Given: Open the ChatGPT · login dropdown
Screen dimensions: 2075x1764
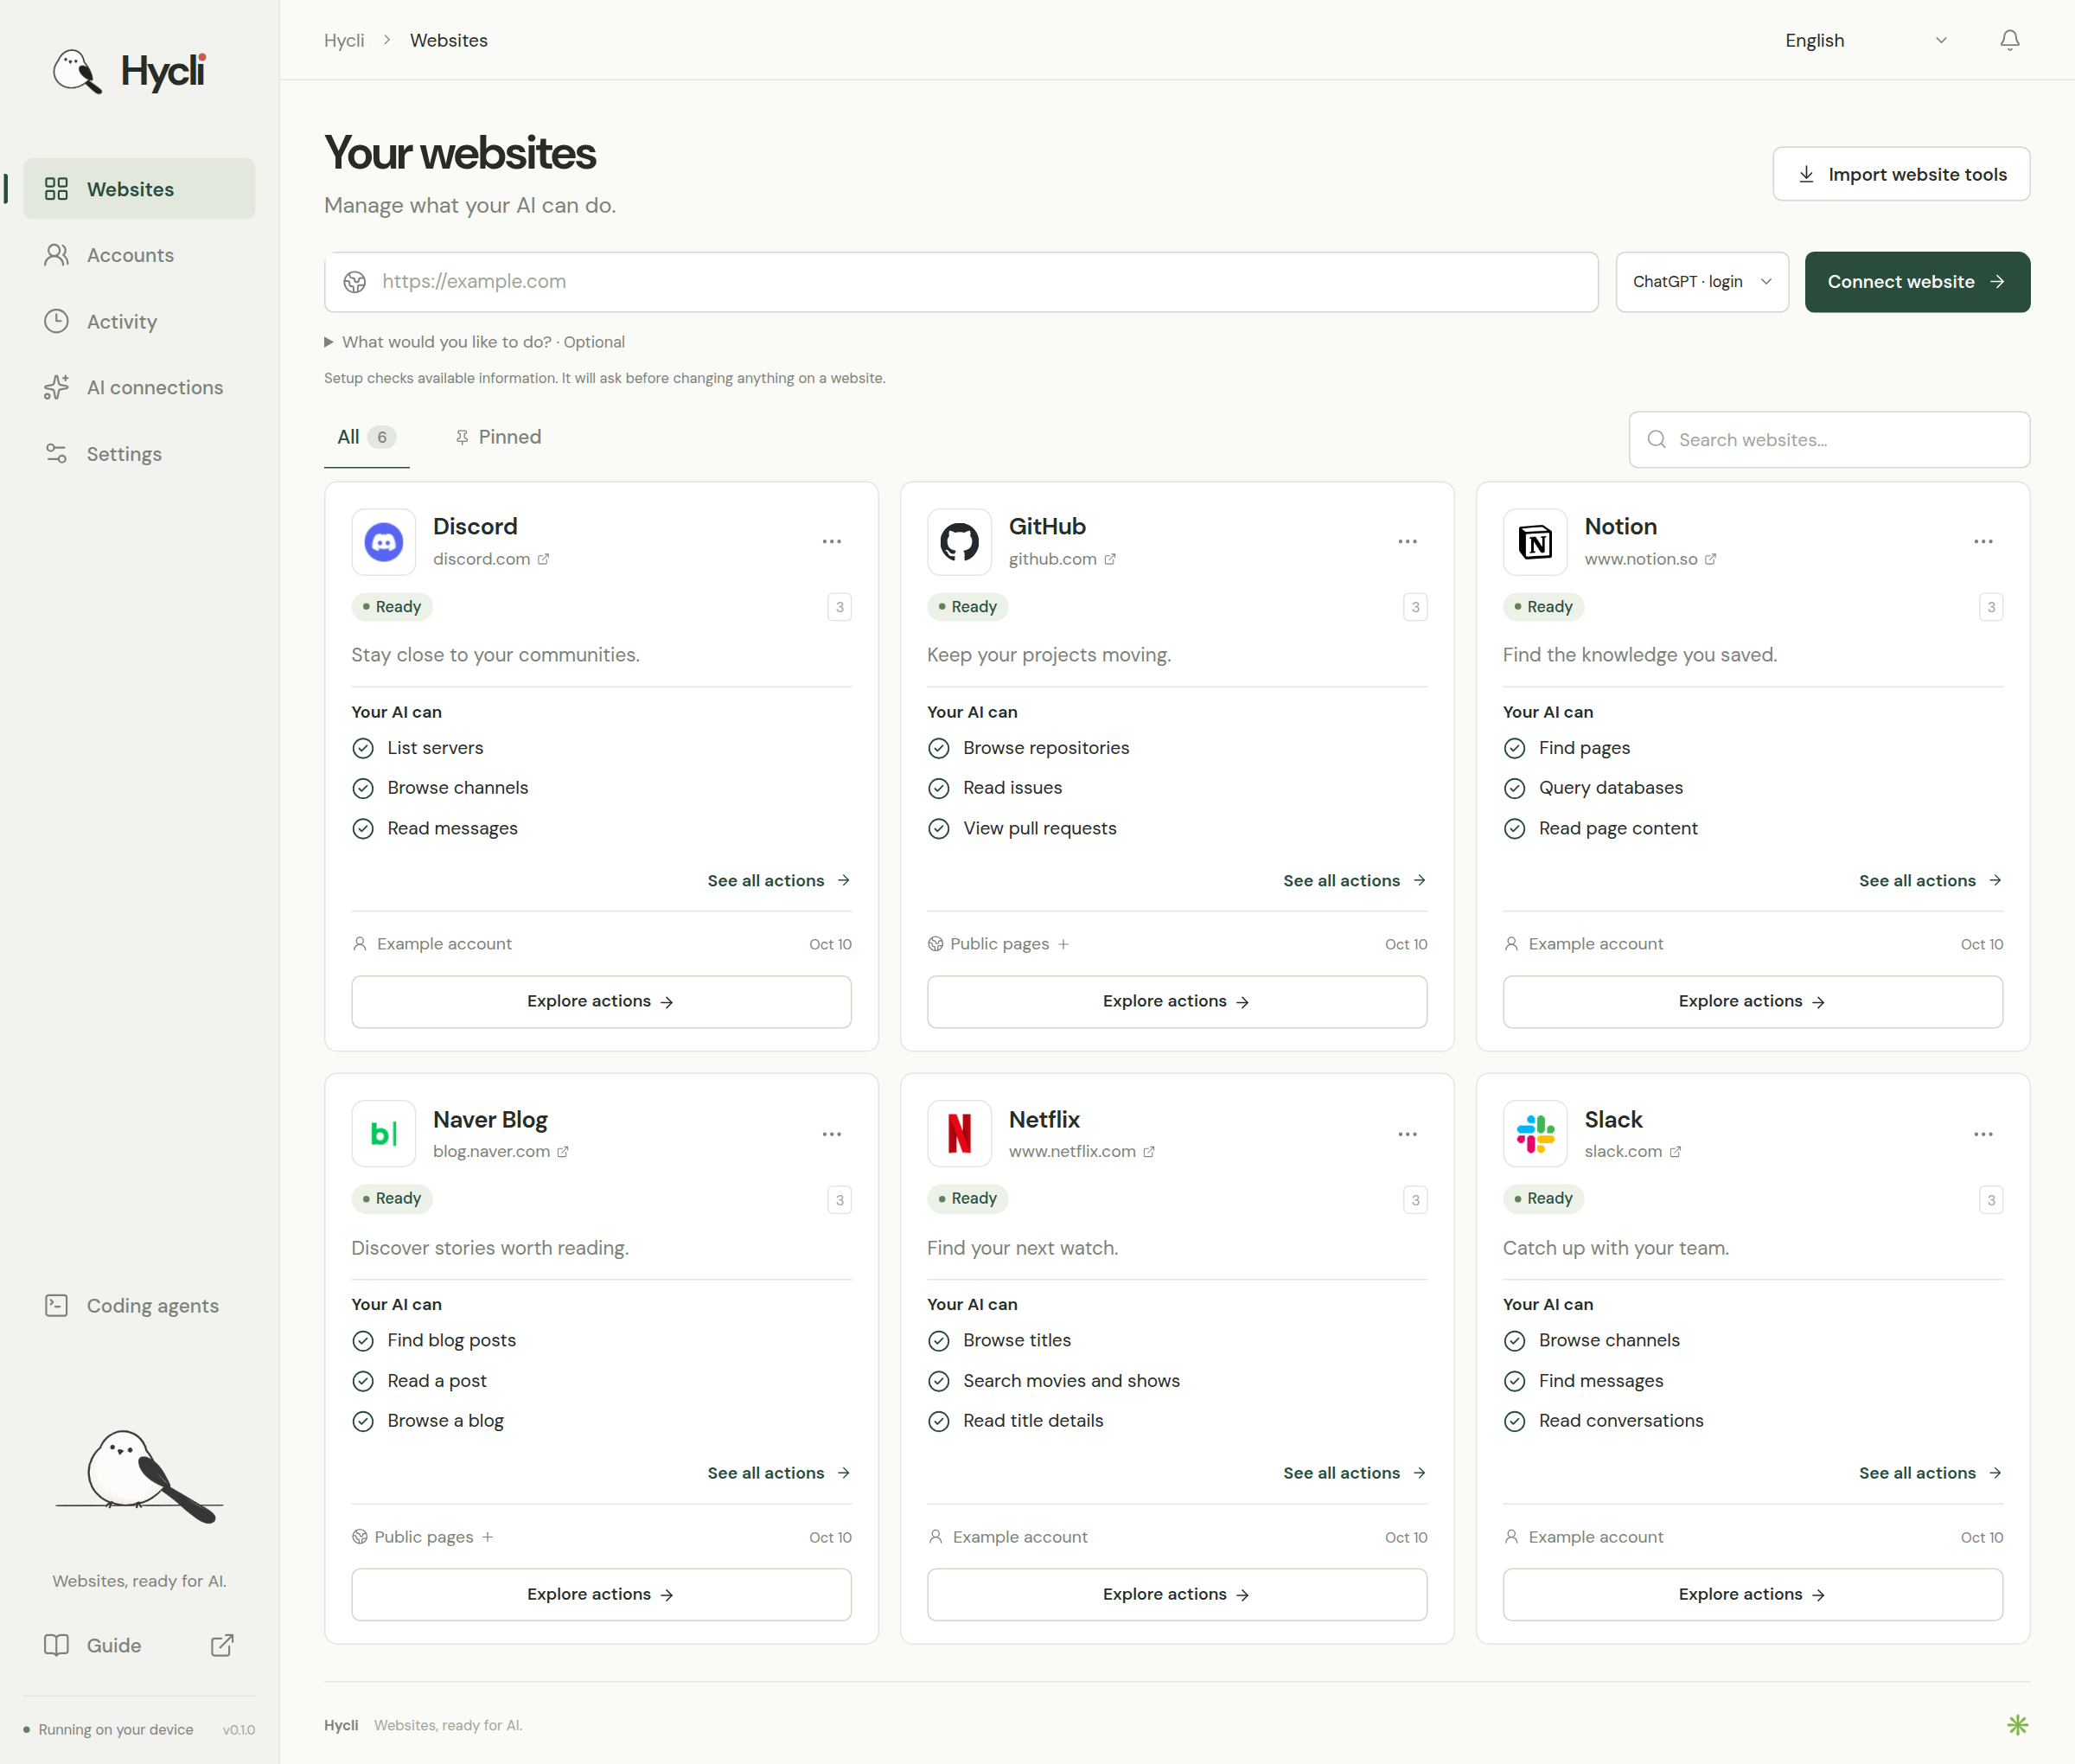Looking at the screenshot, I should (1702, 282).
